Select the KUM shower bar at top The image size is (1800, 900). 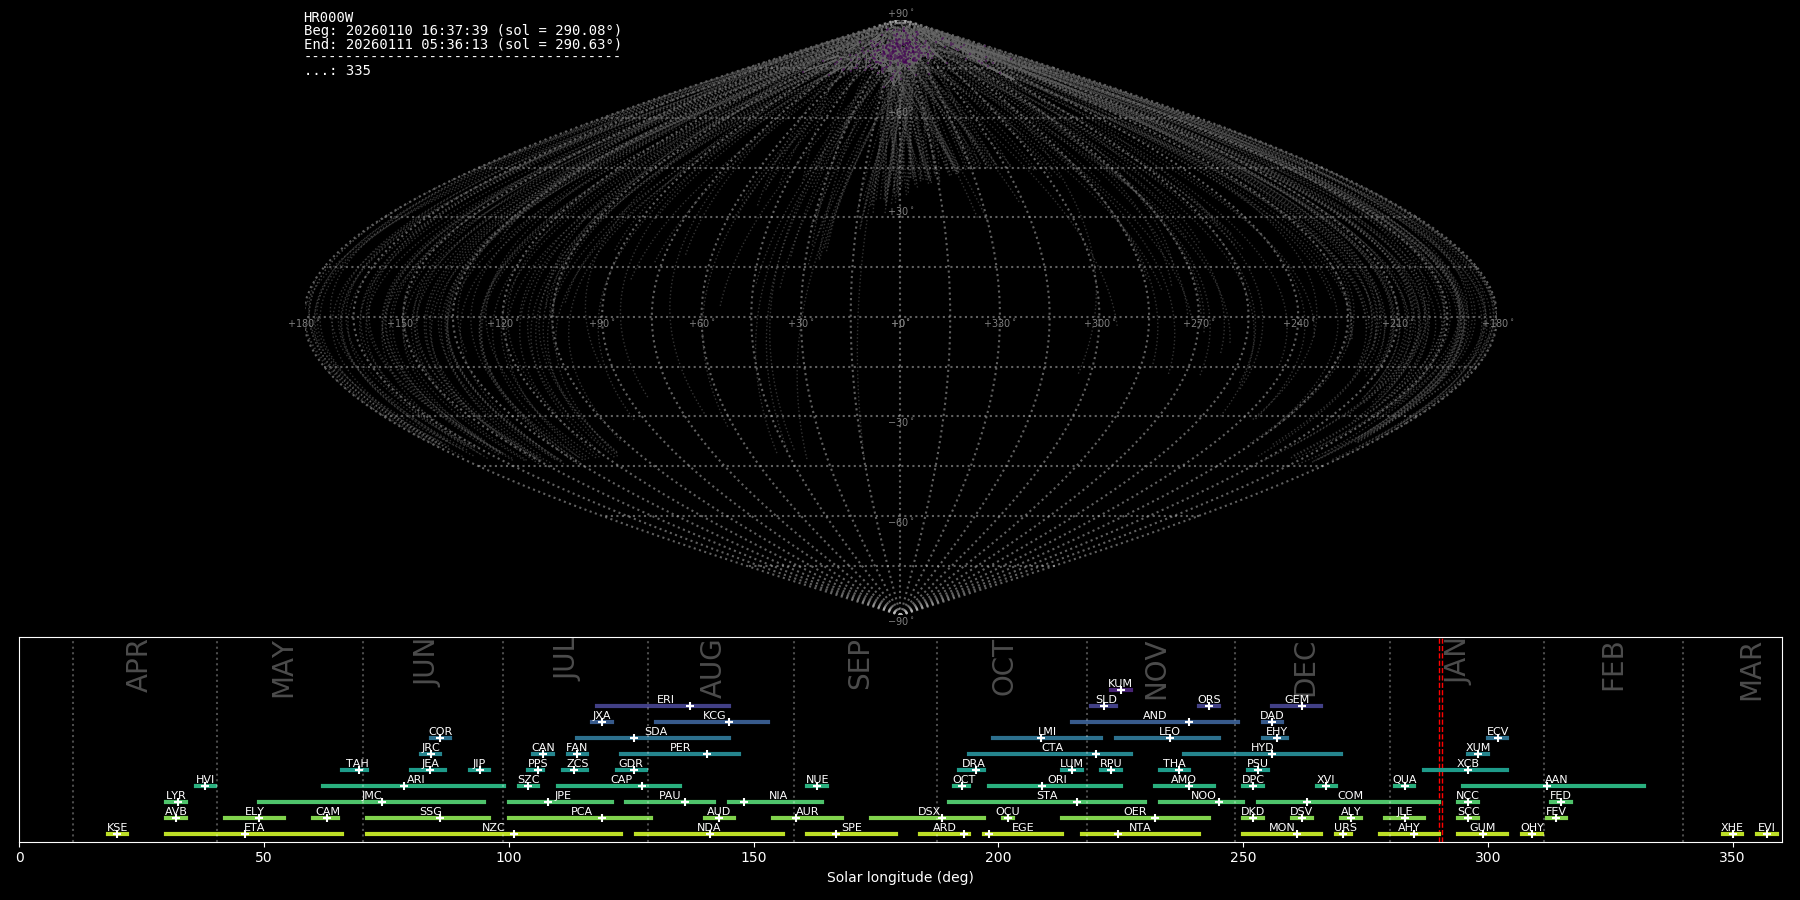click(1120, 690)
